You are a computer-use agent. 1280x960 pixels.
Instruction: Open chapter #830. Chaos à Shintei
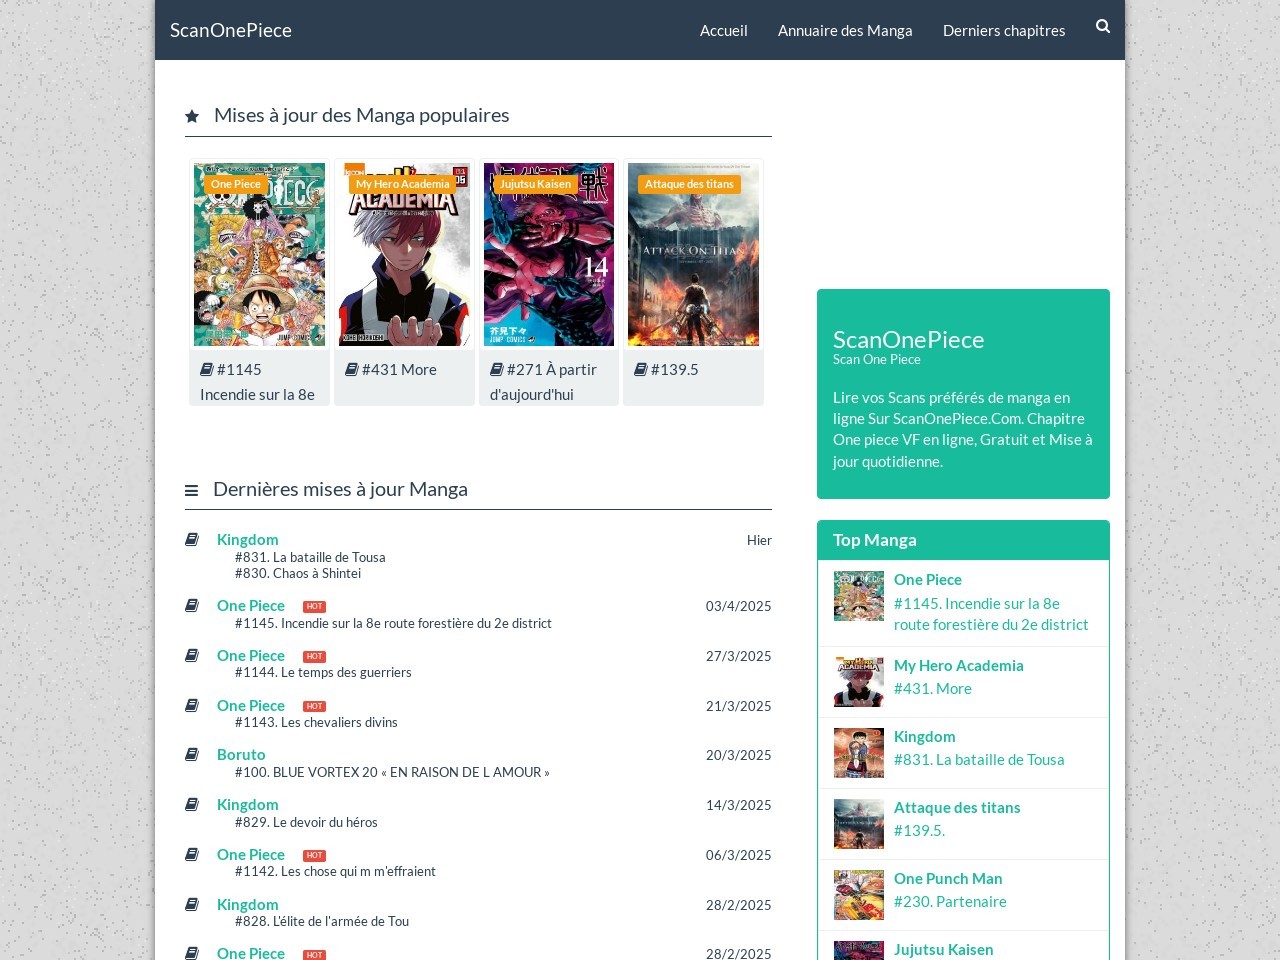pos(298,573)
